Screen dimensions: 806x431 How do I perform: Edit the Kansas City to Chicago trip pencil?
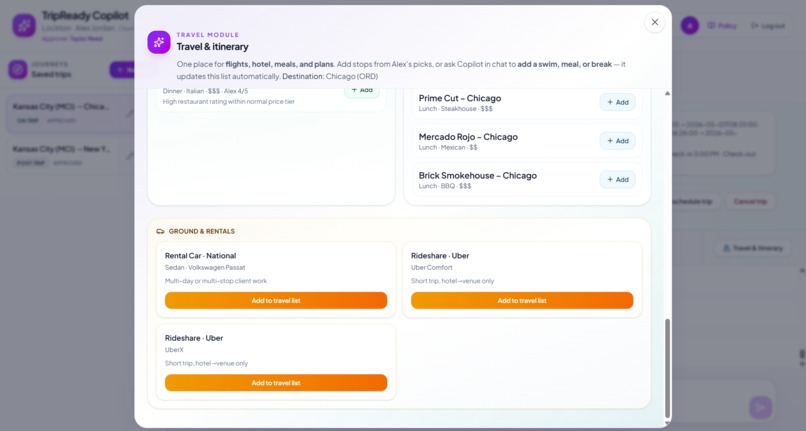pyautogui.click(x=130, y=113)
